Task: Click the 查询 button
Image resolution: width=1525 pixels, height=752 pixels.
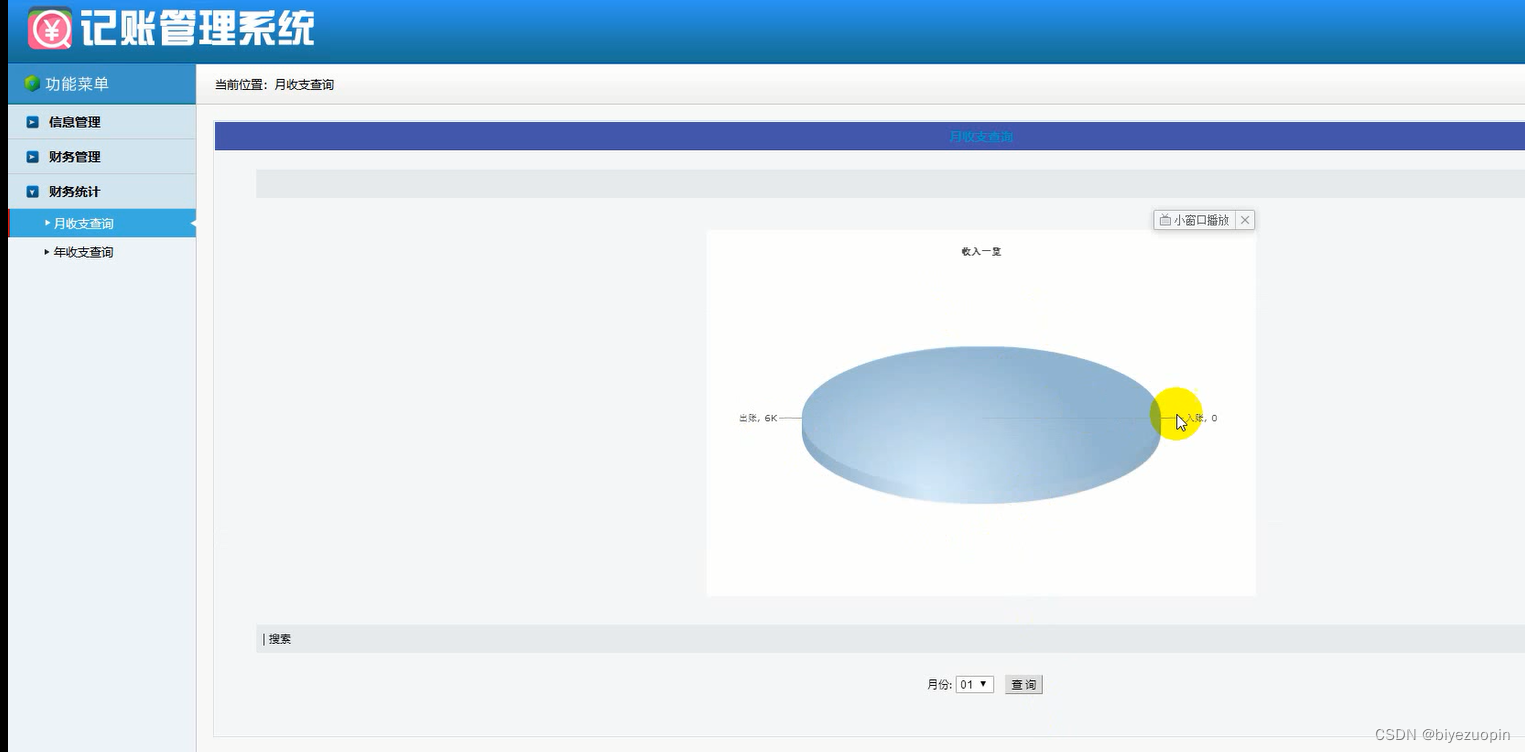Action: (1023, 685)
